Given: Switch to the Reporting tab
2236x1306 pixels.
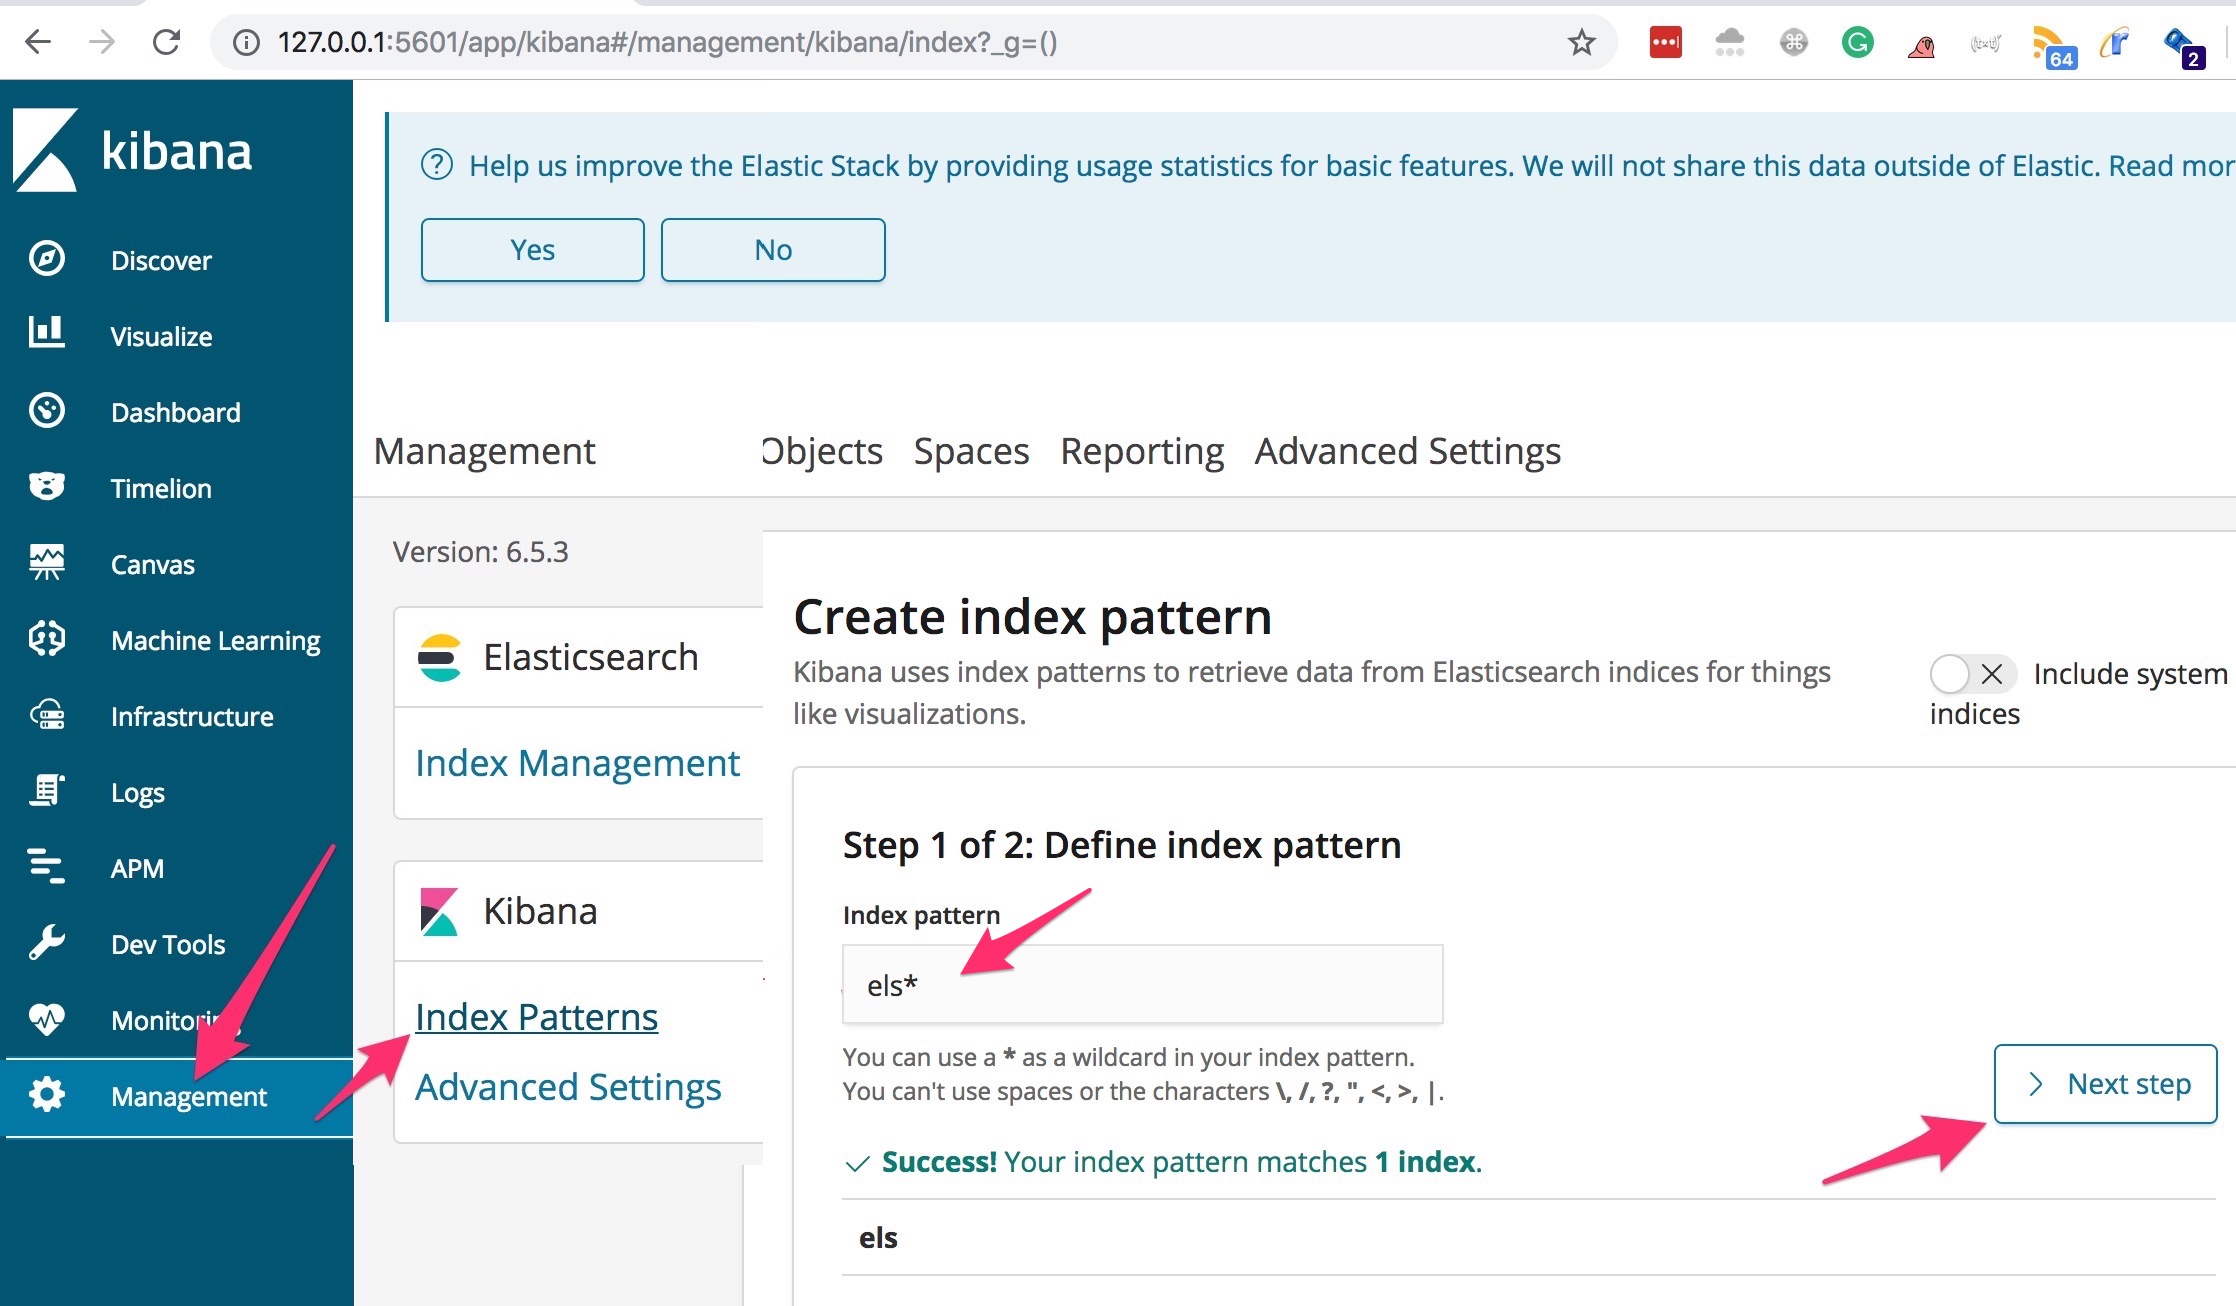Looking at the screenshot, I should pyautogui.click(x=1142, y=452).
